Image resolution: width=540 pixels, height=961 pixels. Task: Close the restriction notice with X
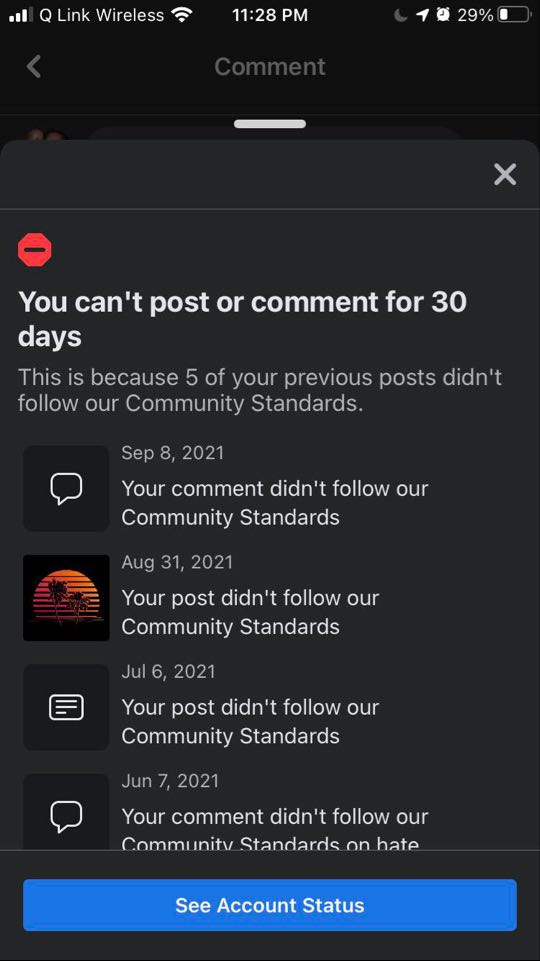pyautogui.click(x=504, y=175)
